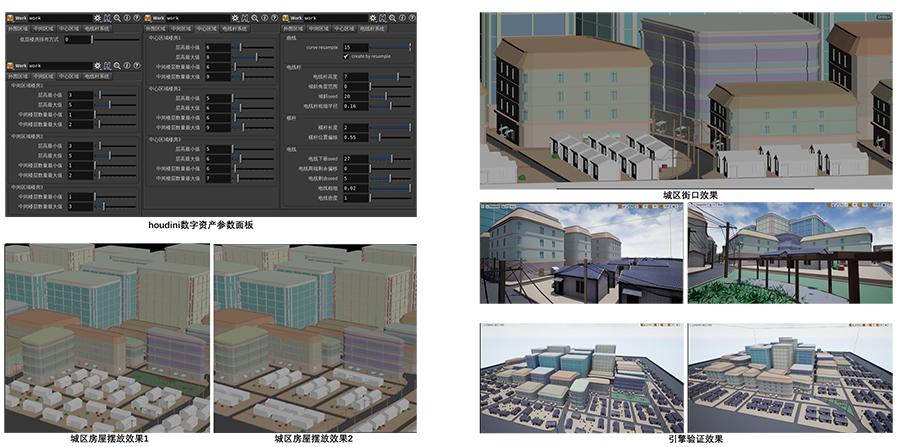The width and height of the screenshot is (900, 447).
Task: Click the 低层楼房排布方式 field showing 0
Action: tap(77, 40)
